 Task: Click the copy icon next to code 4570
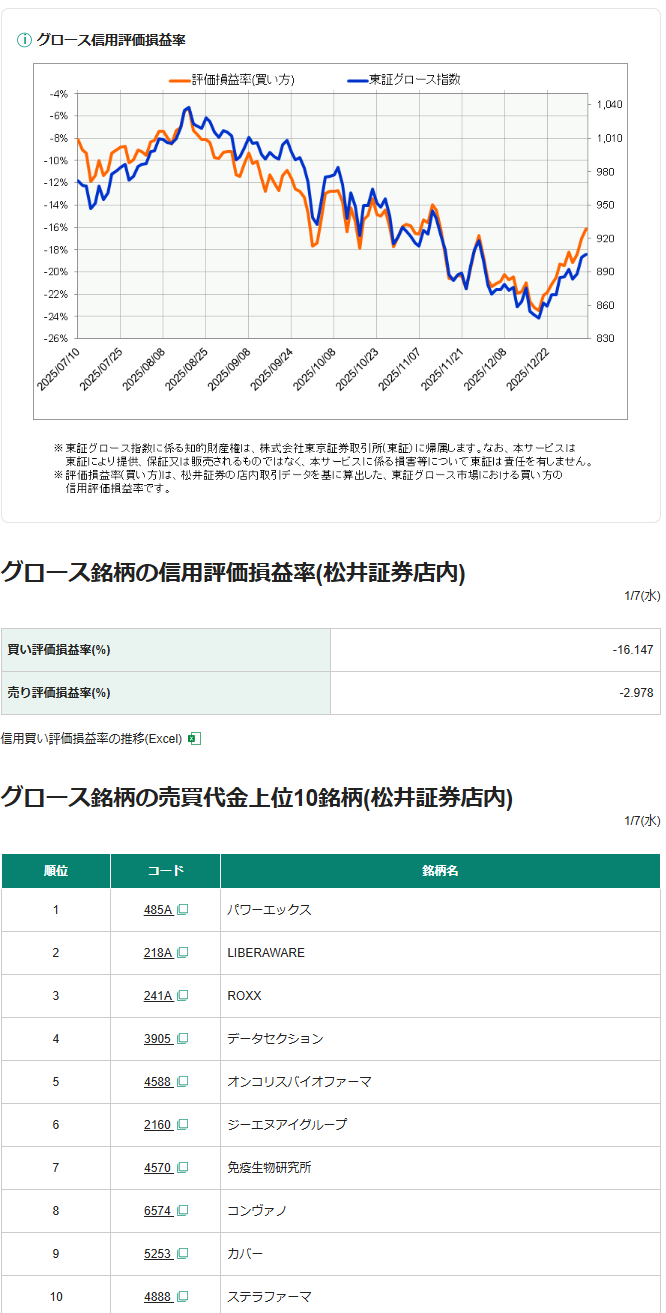(x=182, y=1168)
